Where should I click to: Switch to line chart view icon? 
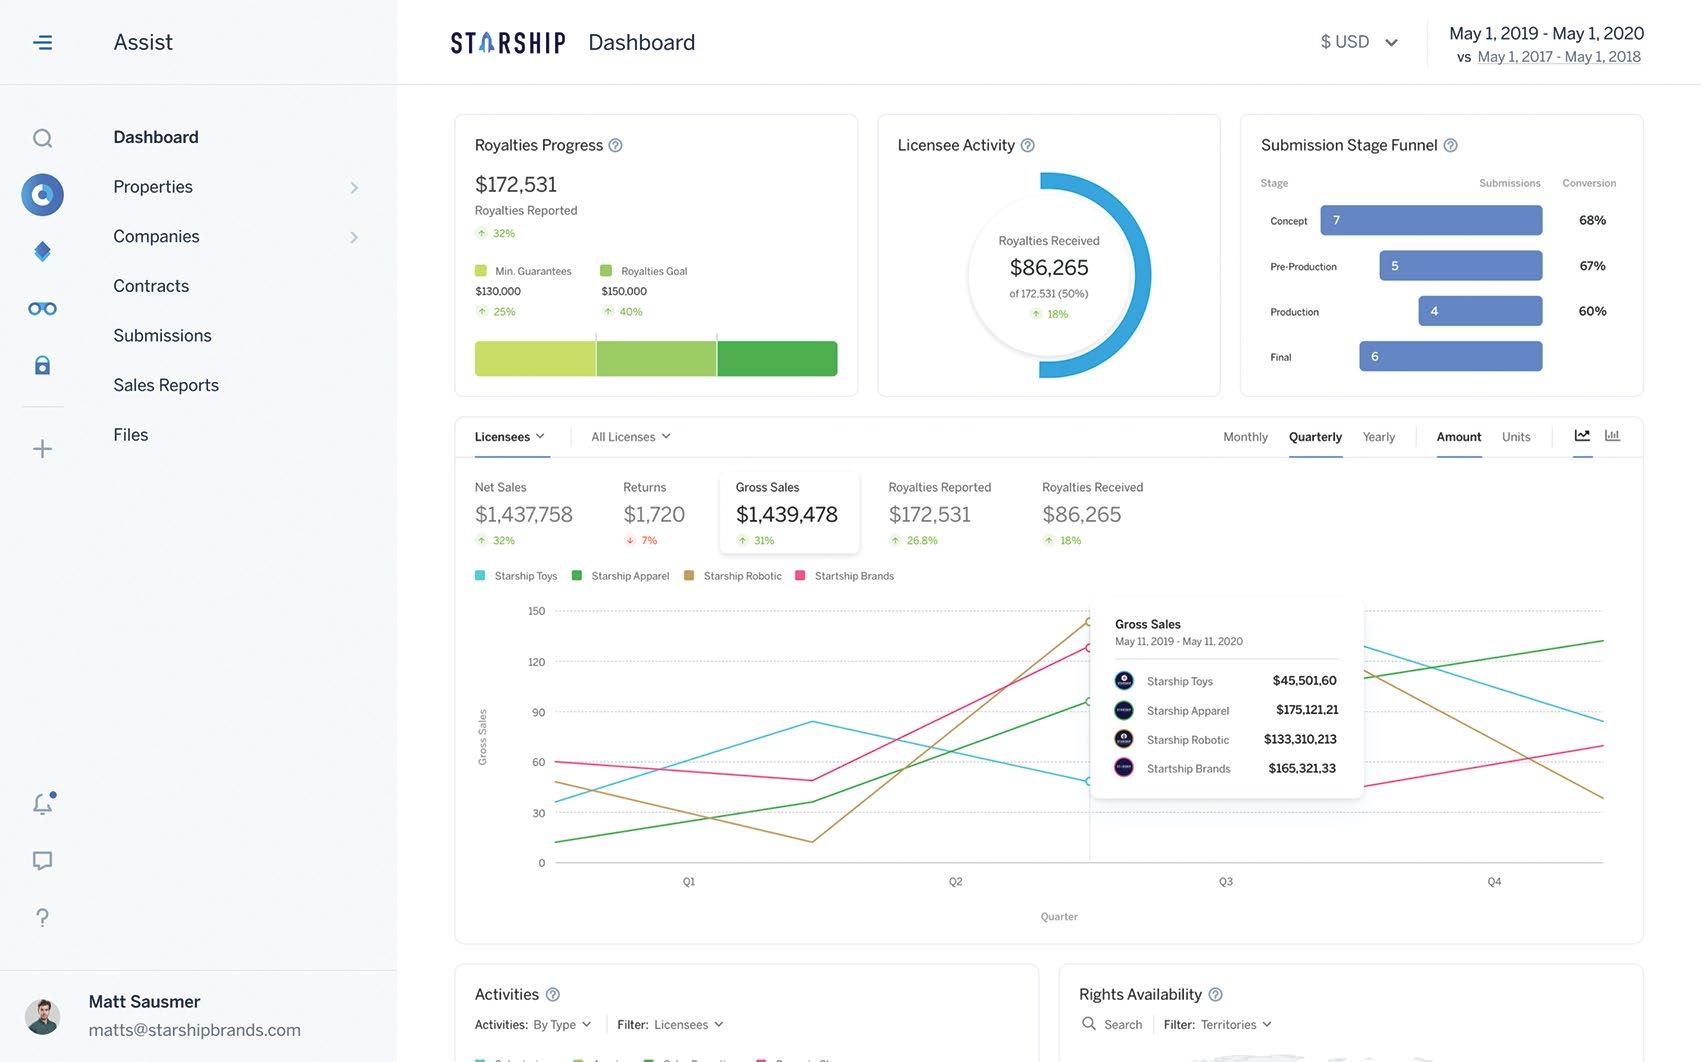[1582, 435]
